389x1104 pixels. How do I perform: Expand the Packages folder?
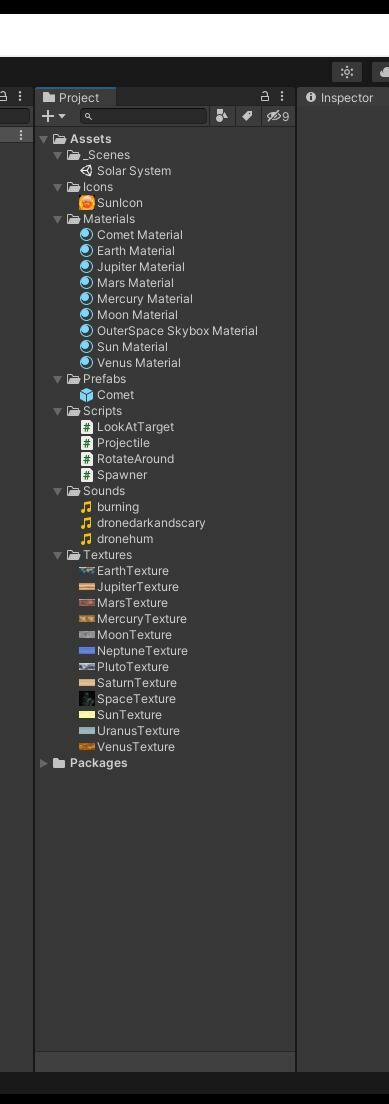coord(44,763)
